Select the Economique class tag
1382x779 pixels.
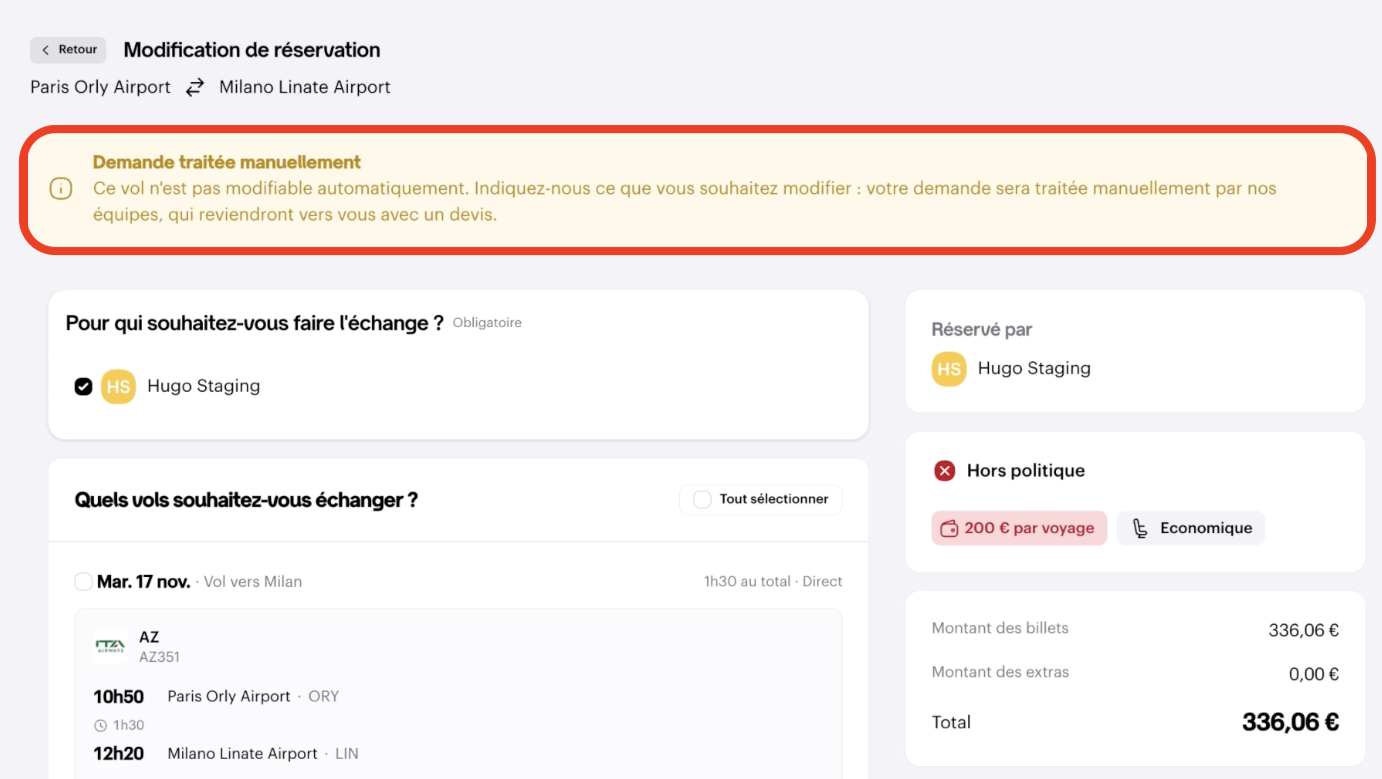click(x=1191, y=528)
